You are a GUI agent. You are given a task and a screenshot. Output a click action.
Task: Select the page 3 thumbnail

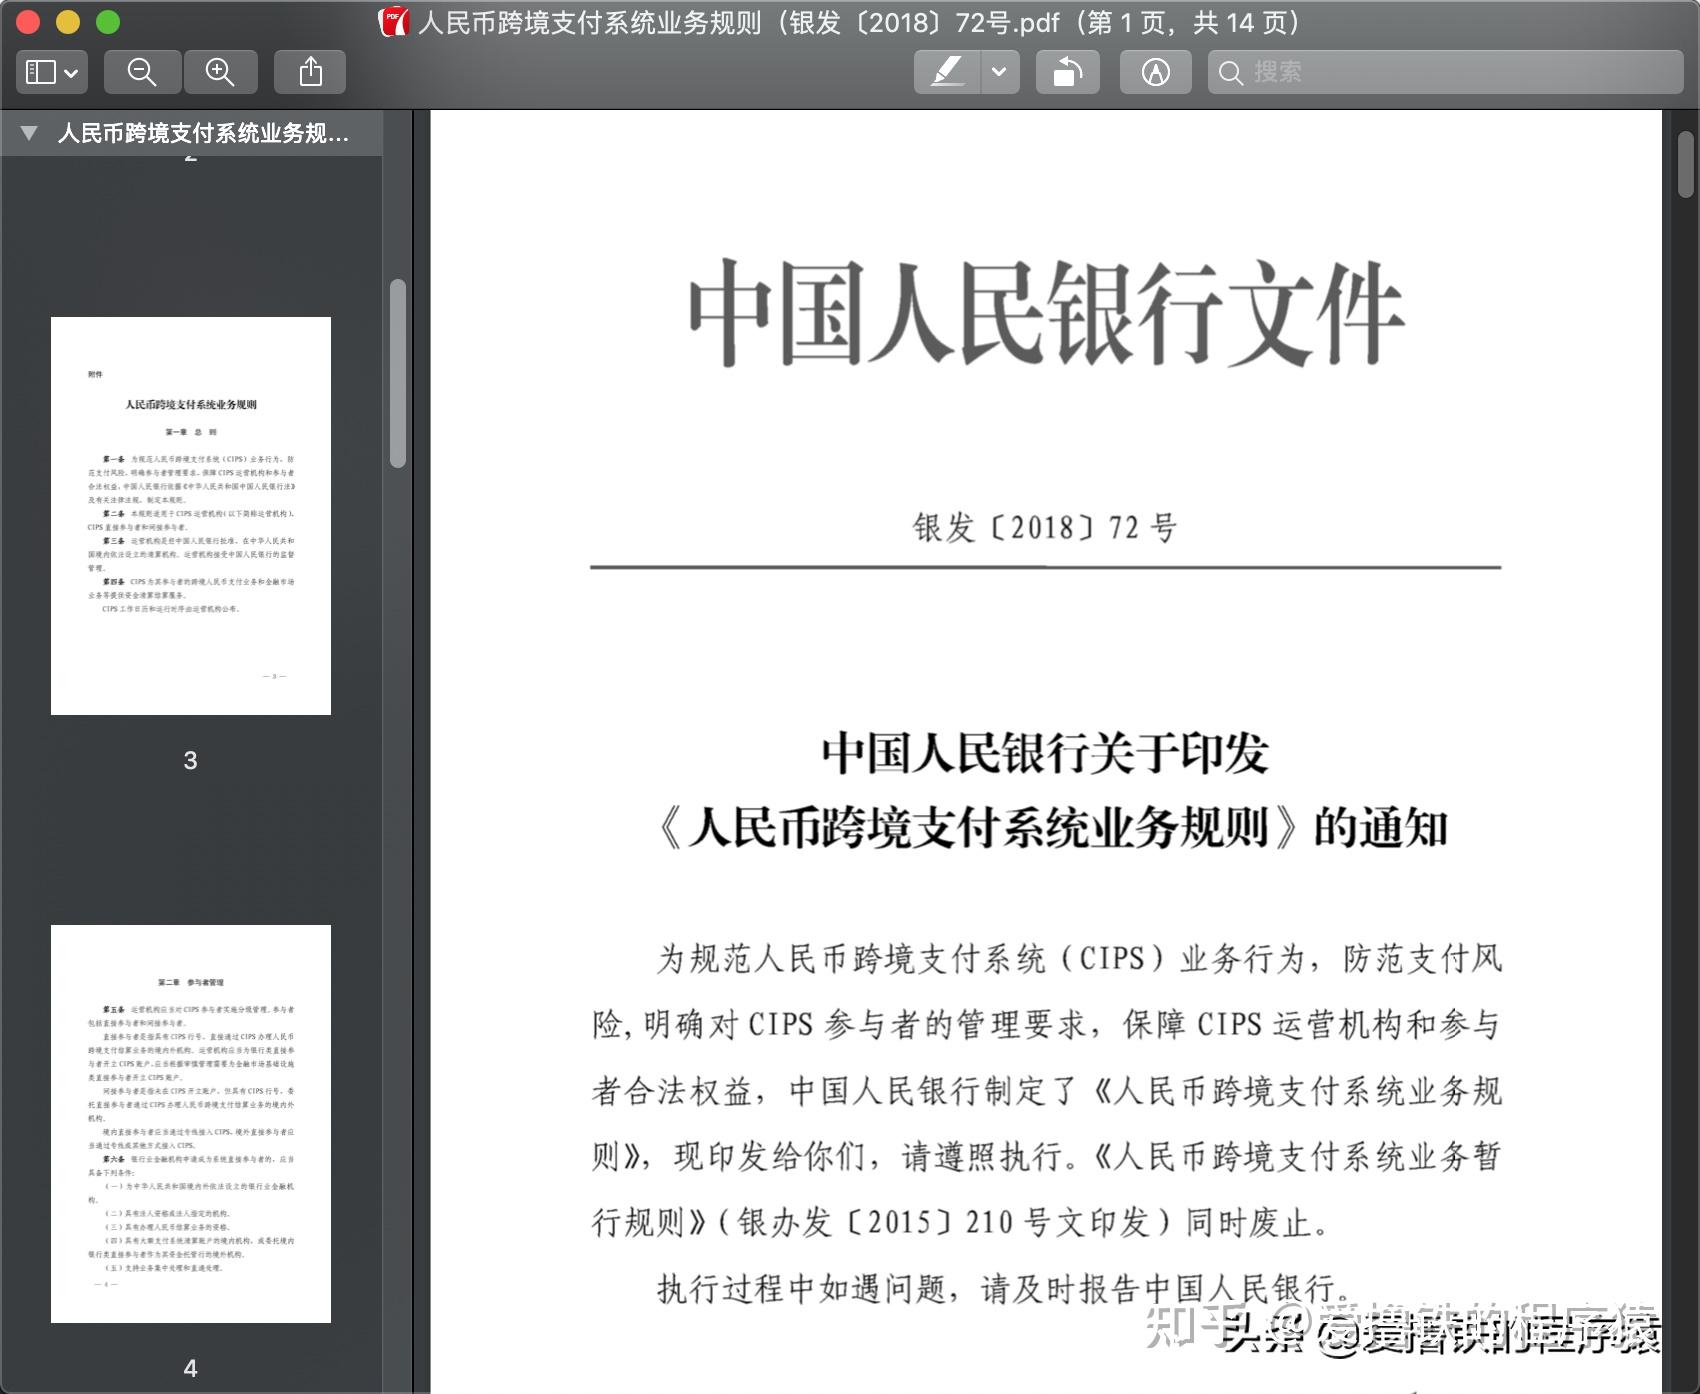click(190, 517)
